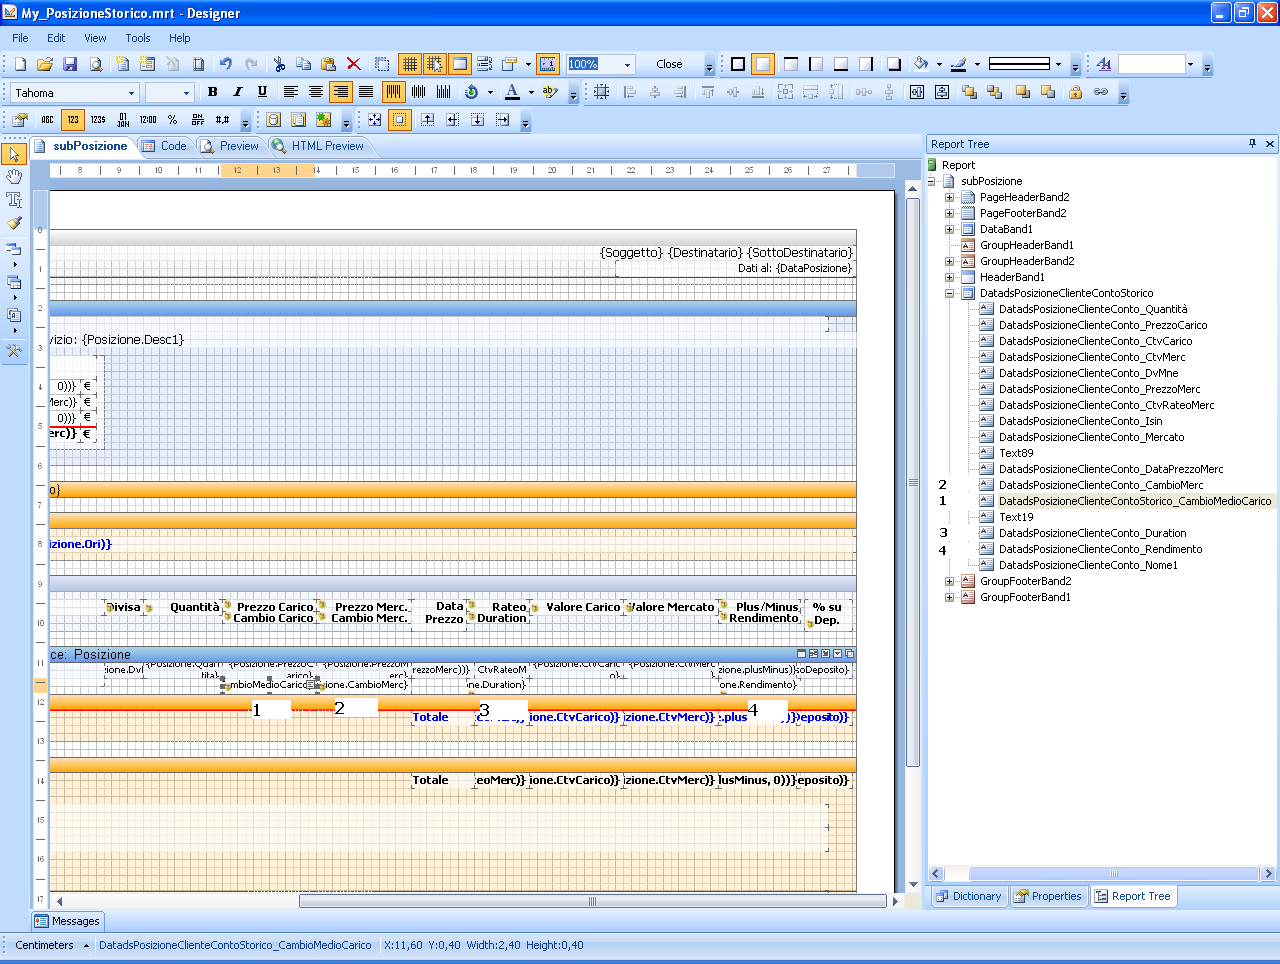Save the report with floppy disk icon
Viewport: 1280px width, 964px height.
click(x=70, y=64)
